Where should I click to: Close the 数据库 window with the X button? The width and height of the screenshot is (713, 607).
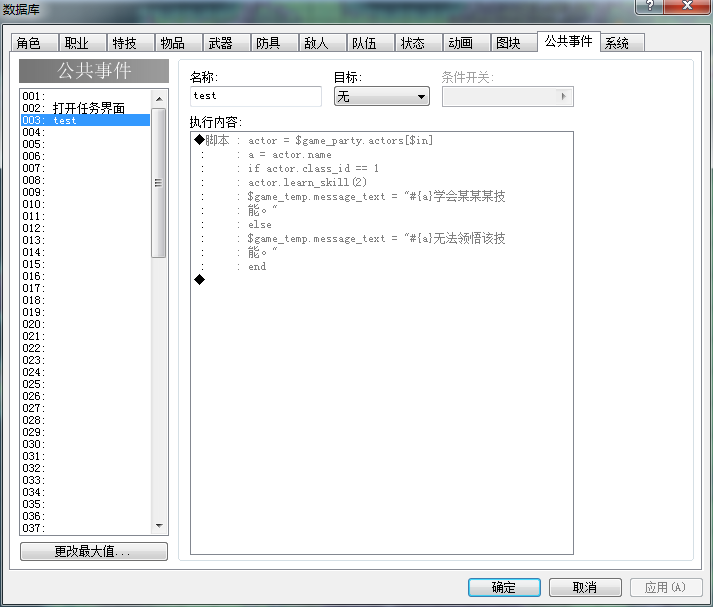point(688,6)
